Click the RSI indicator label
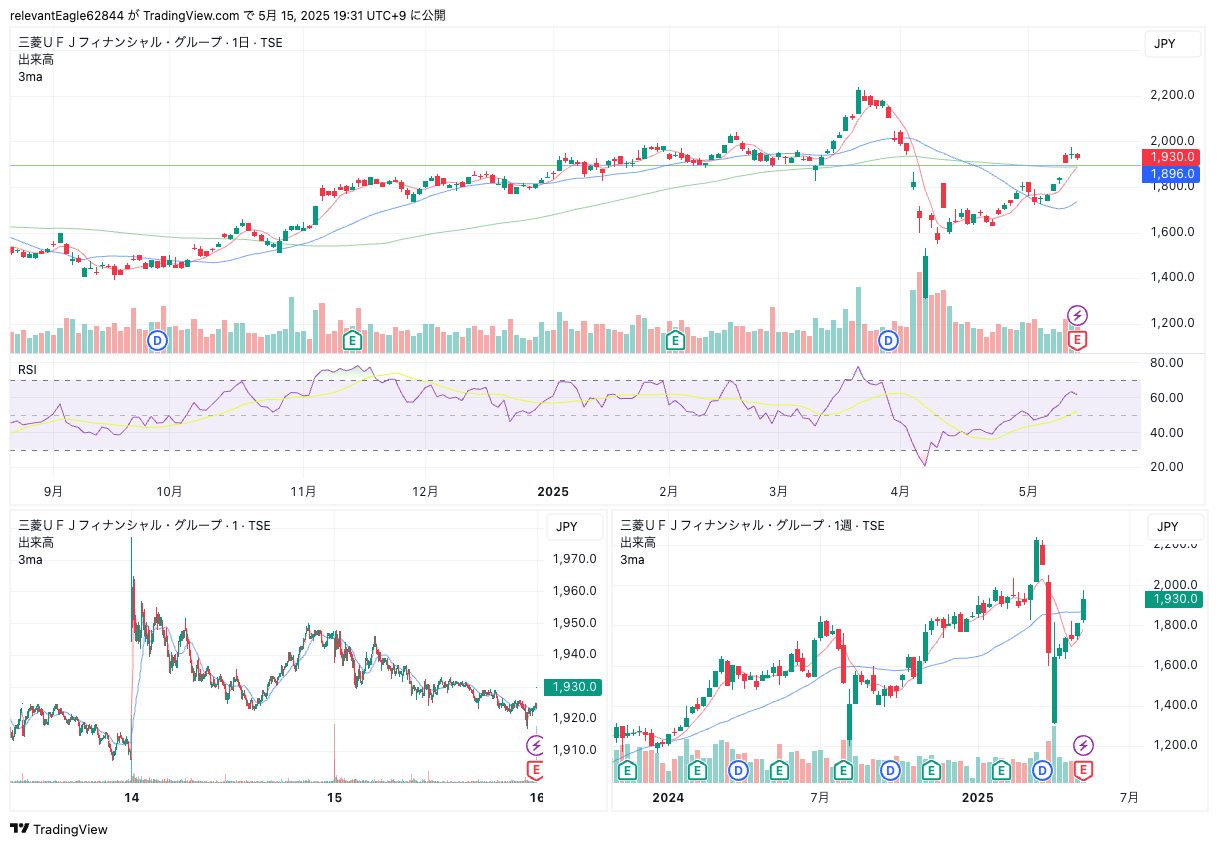Viewport: 1218px width, 846px height. tap(29, 370)
